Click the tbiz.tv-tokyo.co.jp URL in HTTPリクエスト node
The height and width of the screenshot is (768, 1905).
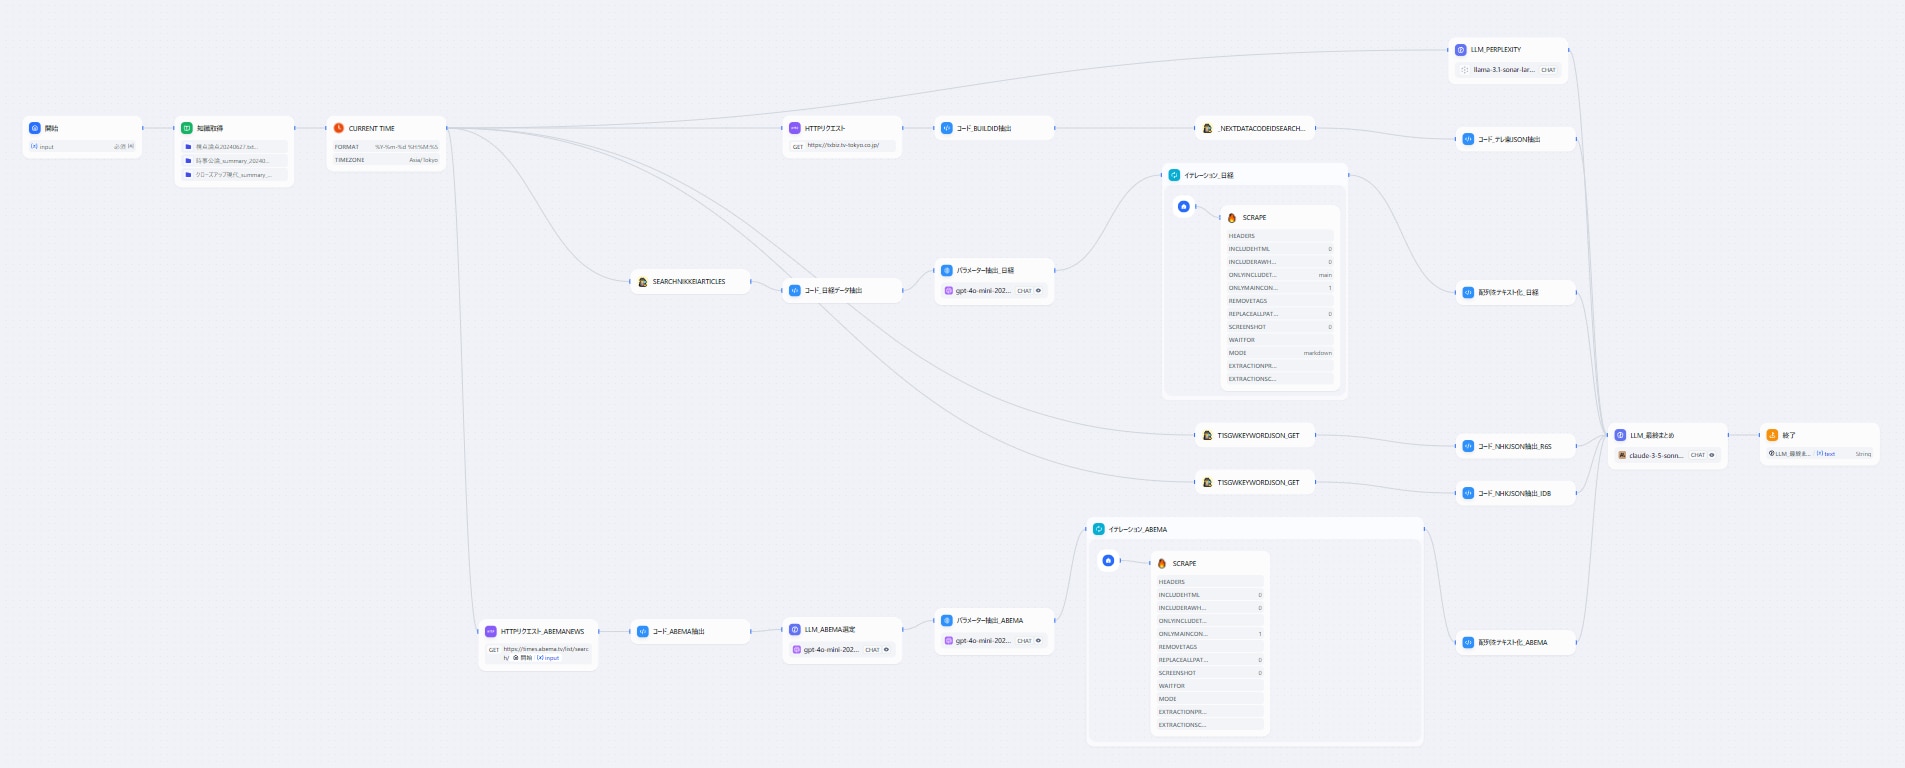click(x=843, y=146)
